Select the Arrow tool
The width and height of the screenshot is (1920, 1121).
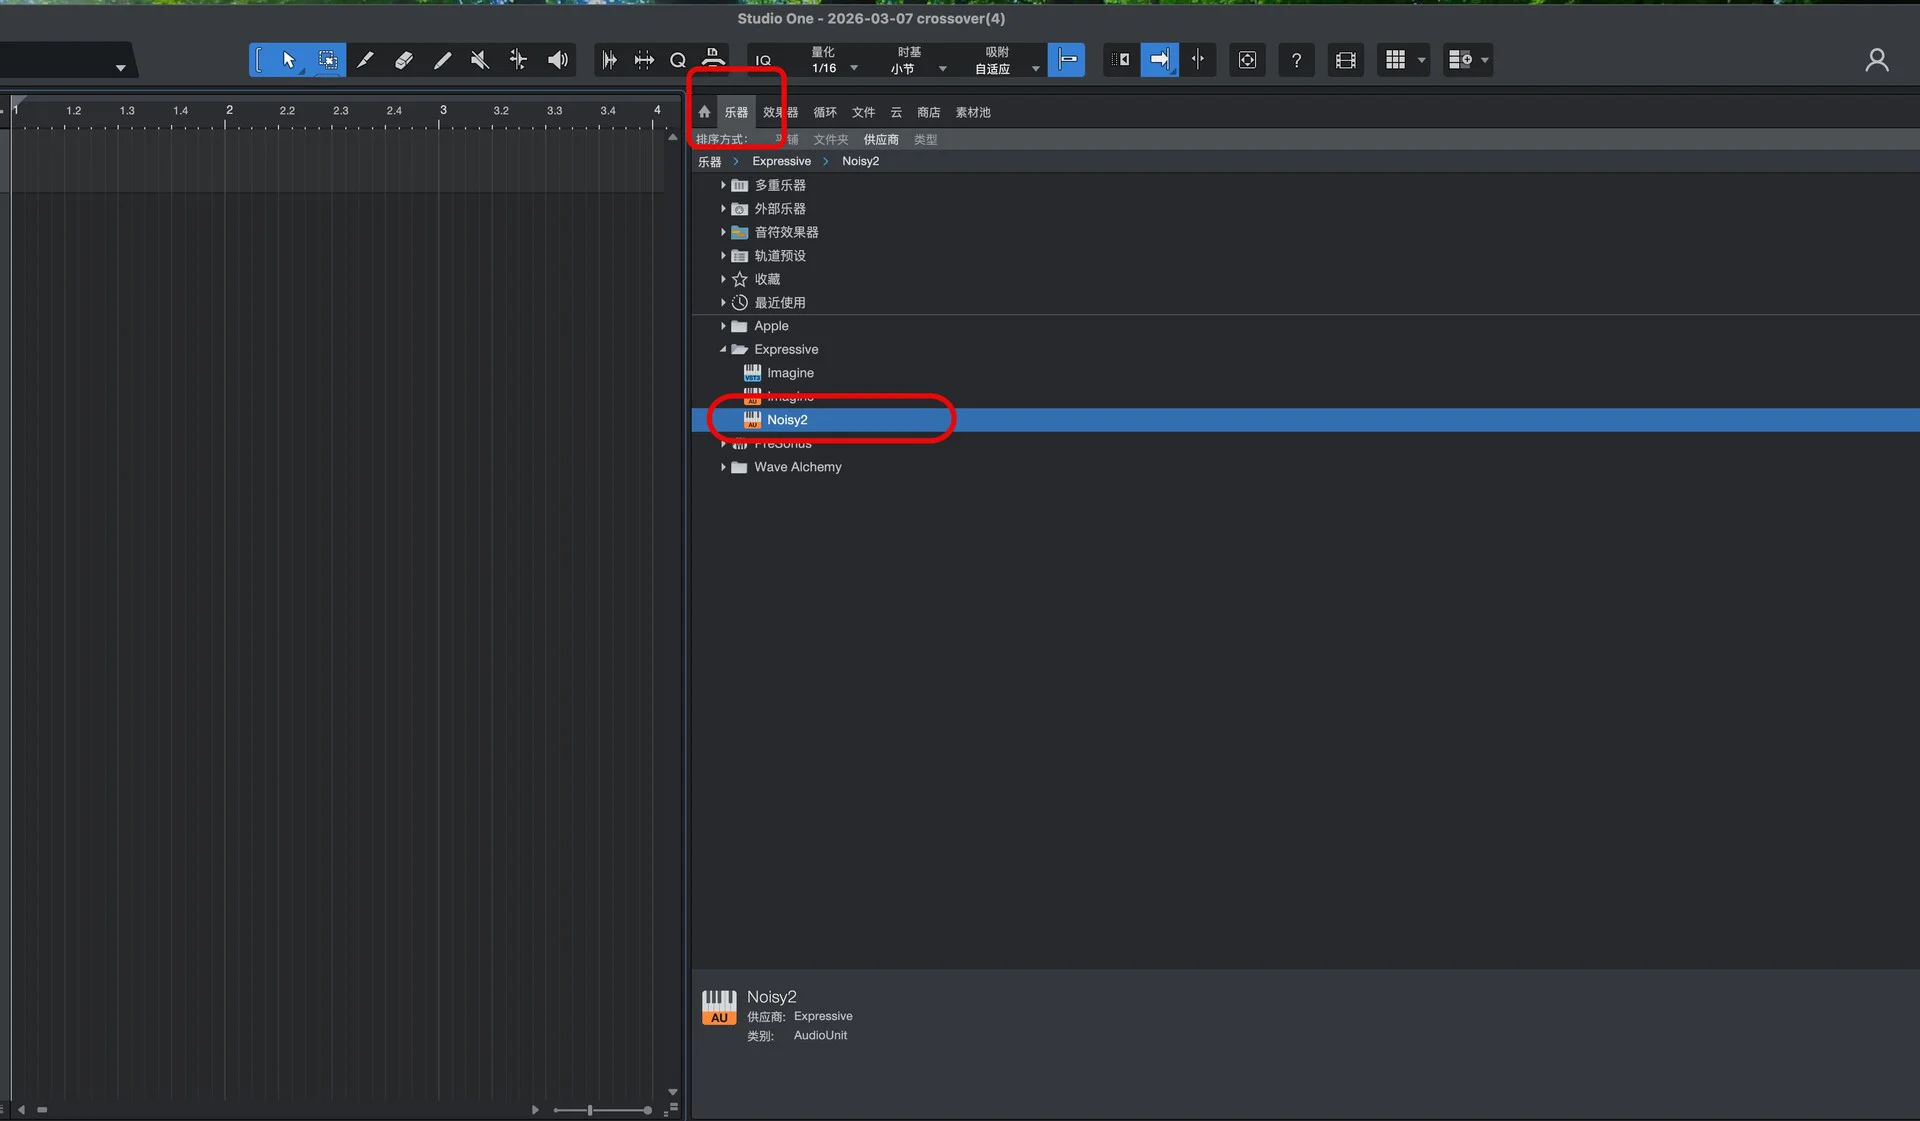289,60
